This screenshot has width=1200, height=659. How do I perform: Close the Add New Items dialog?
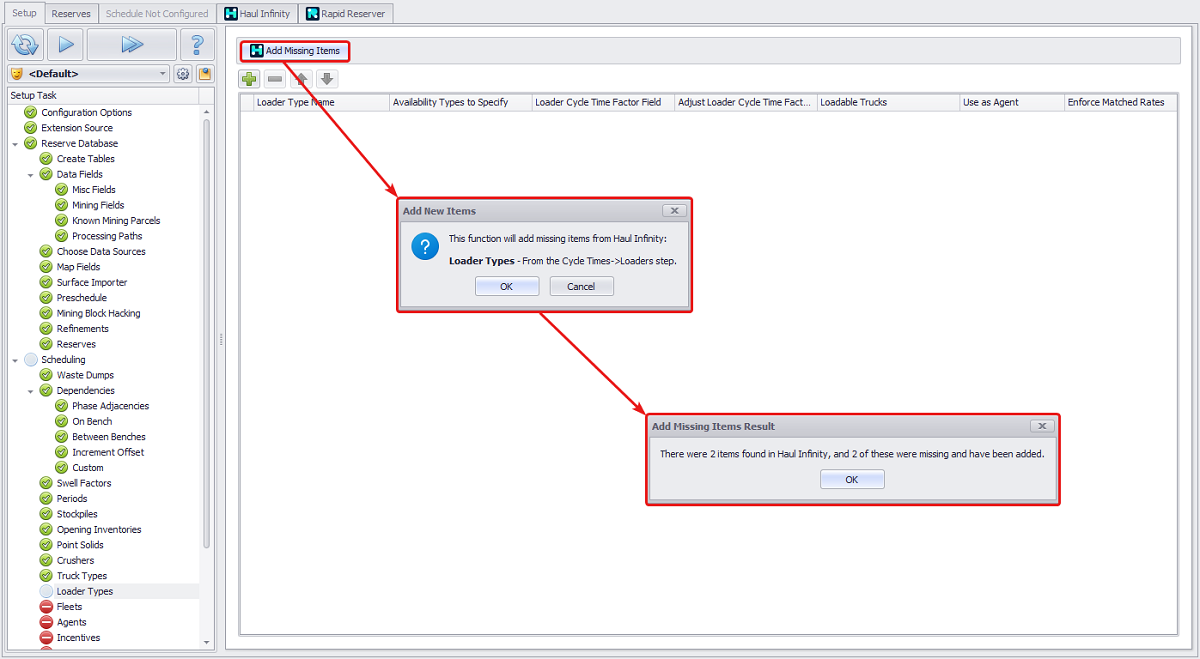coord(674,211)
